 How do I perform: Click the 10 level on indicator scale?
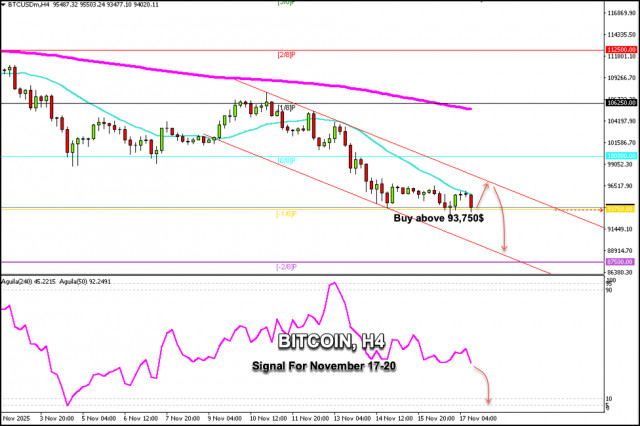(609, 399)
